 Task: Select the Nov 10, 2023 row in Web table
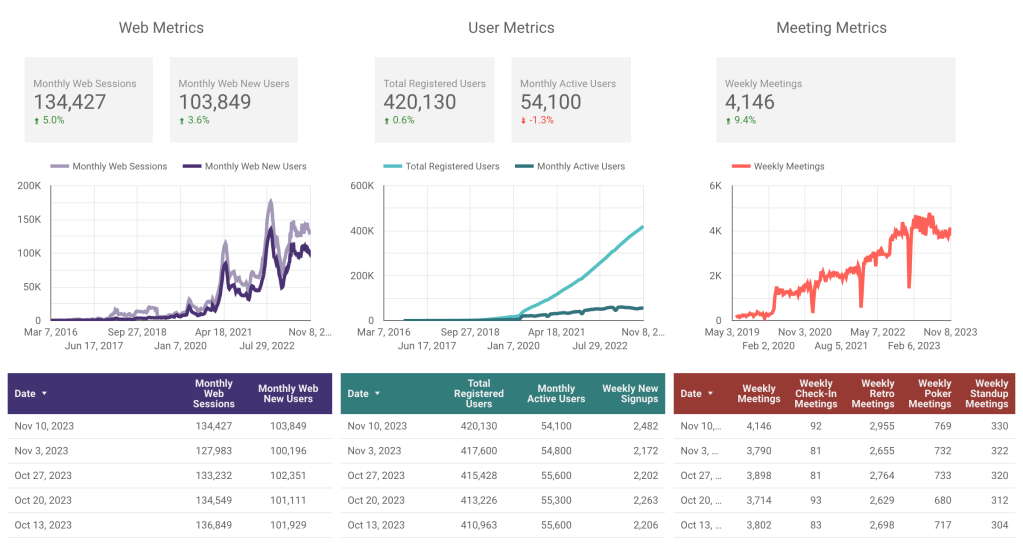[170, 426]
